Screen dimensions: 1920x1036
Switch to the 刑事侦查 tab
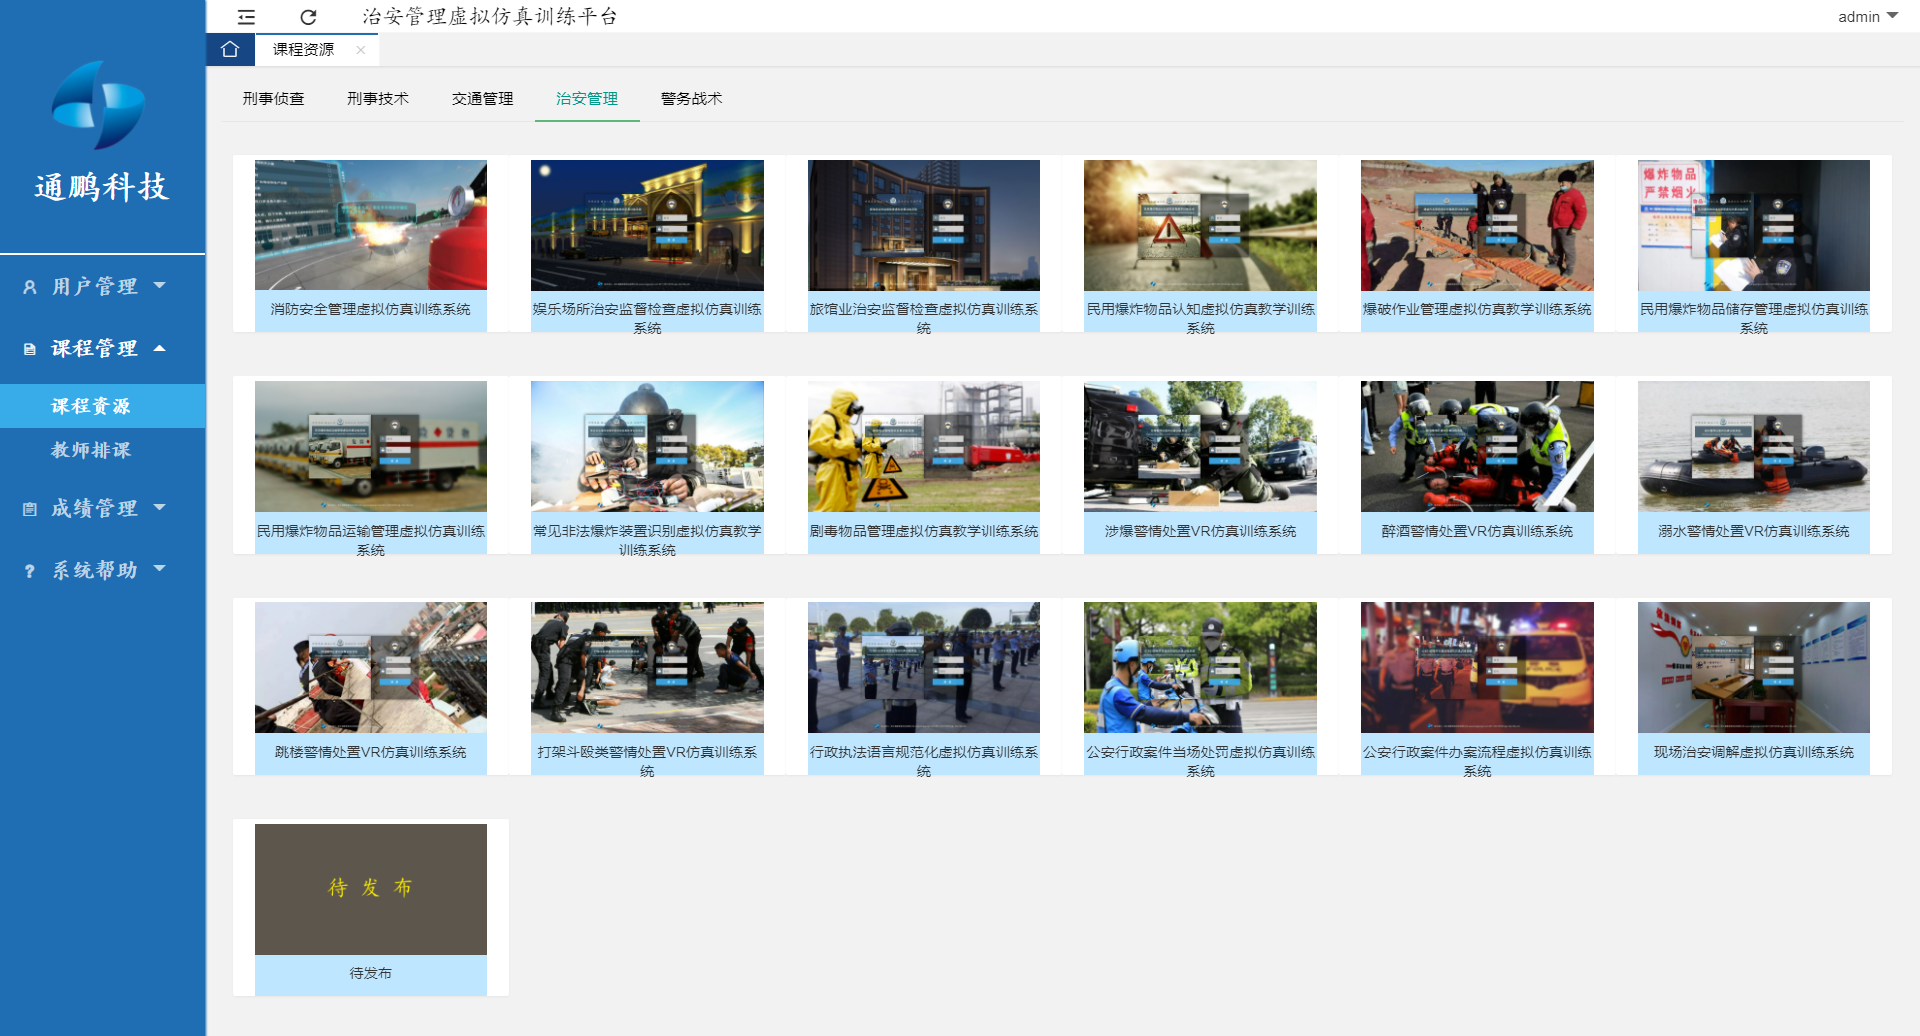tap(273, 98)
